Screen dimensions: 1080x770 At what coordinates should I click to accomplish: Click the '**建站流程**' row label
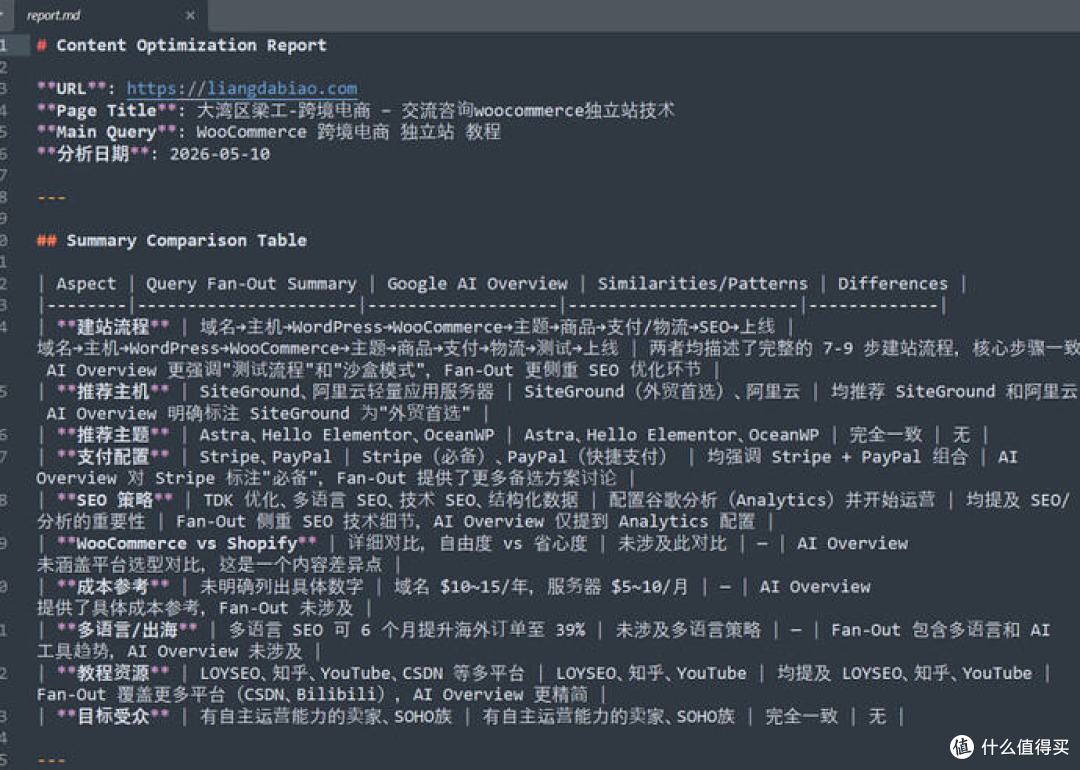point(113,326)
